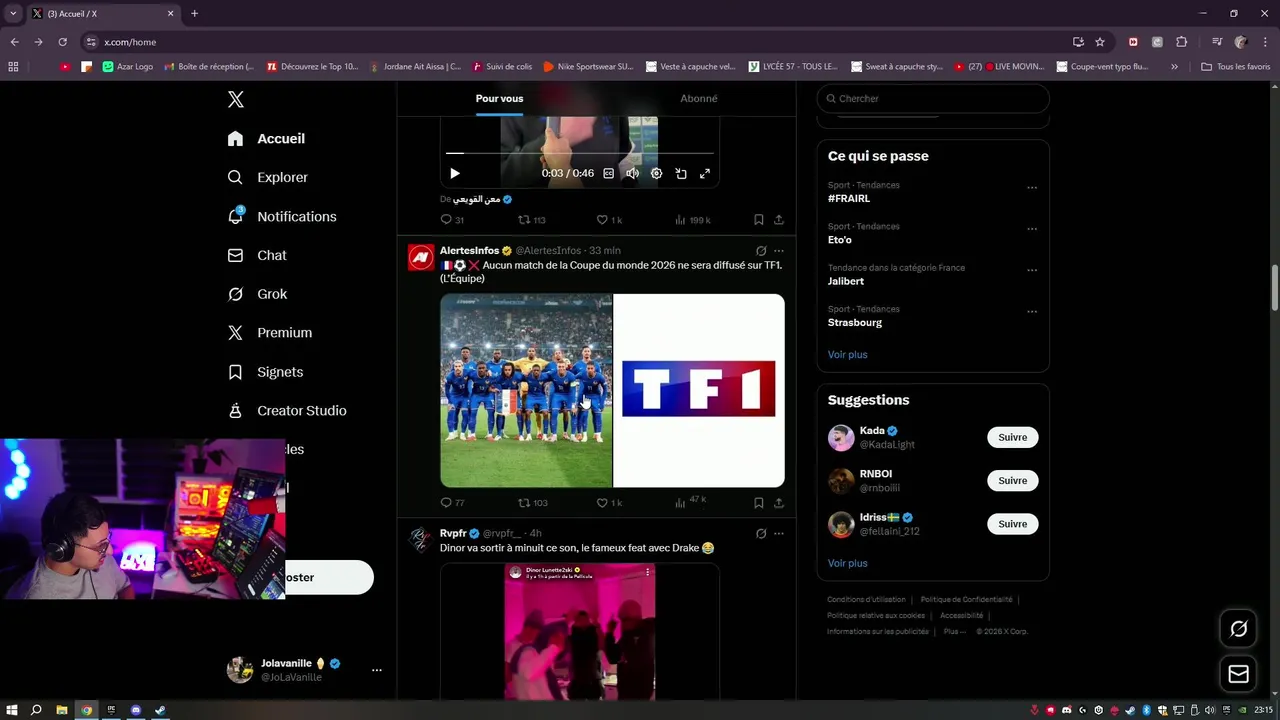Open the French team photo
This screenshot has width=1280, height=720.
coord(526,390)
